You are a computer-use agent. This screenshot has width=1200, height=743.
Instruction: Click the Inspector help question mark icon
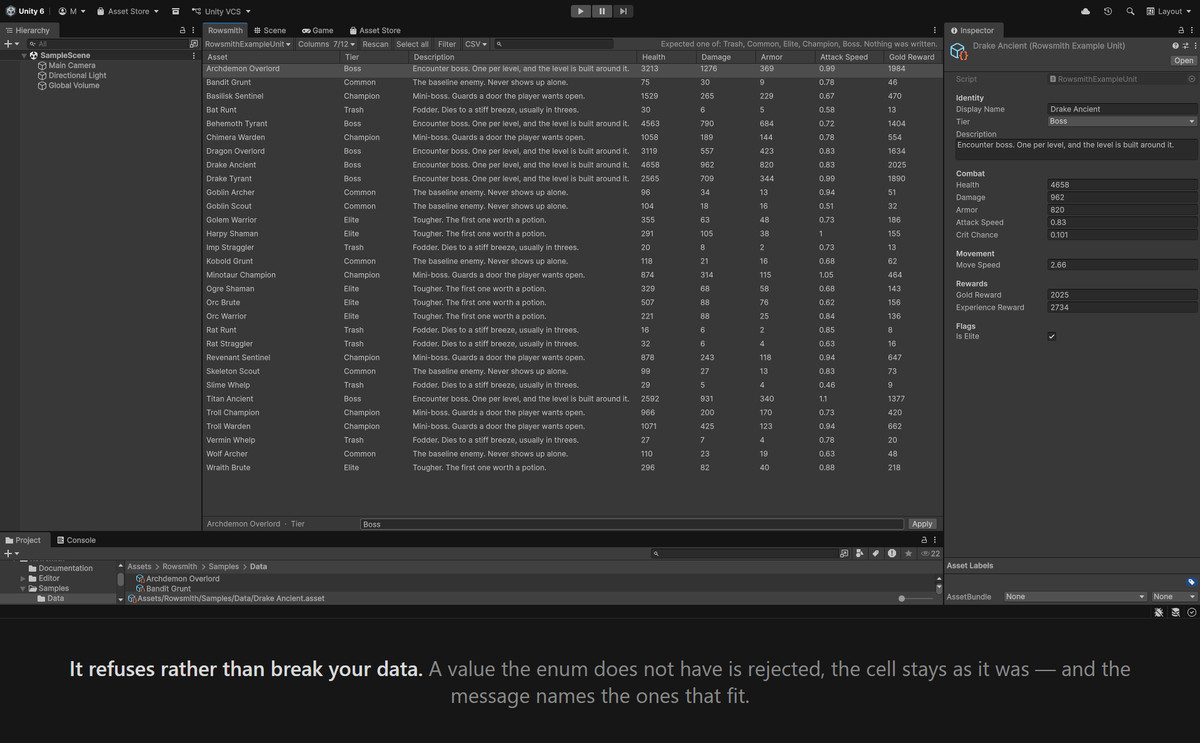tap(1175, 46)
